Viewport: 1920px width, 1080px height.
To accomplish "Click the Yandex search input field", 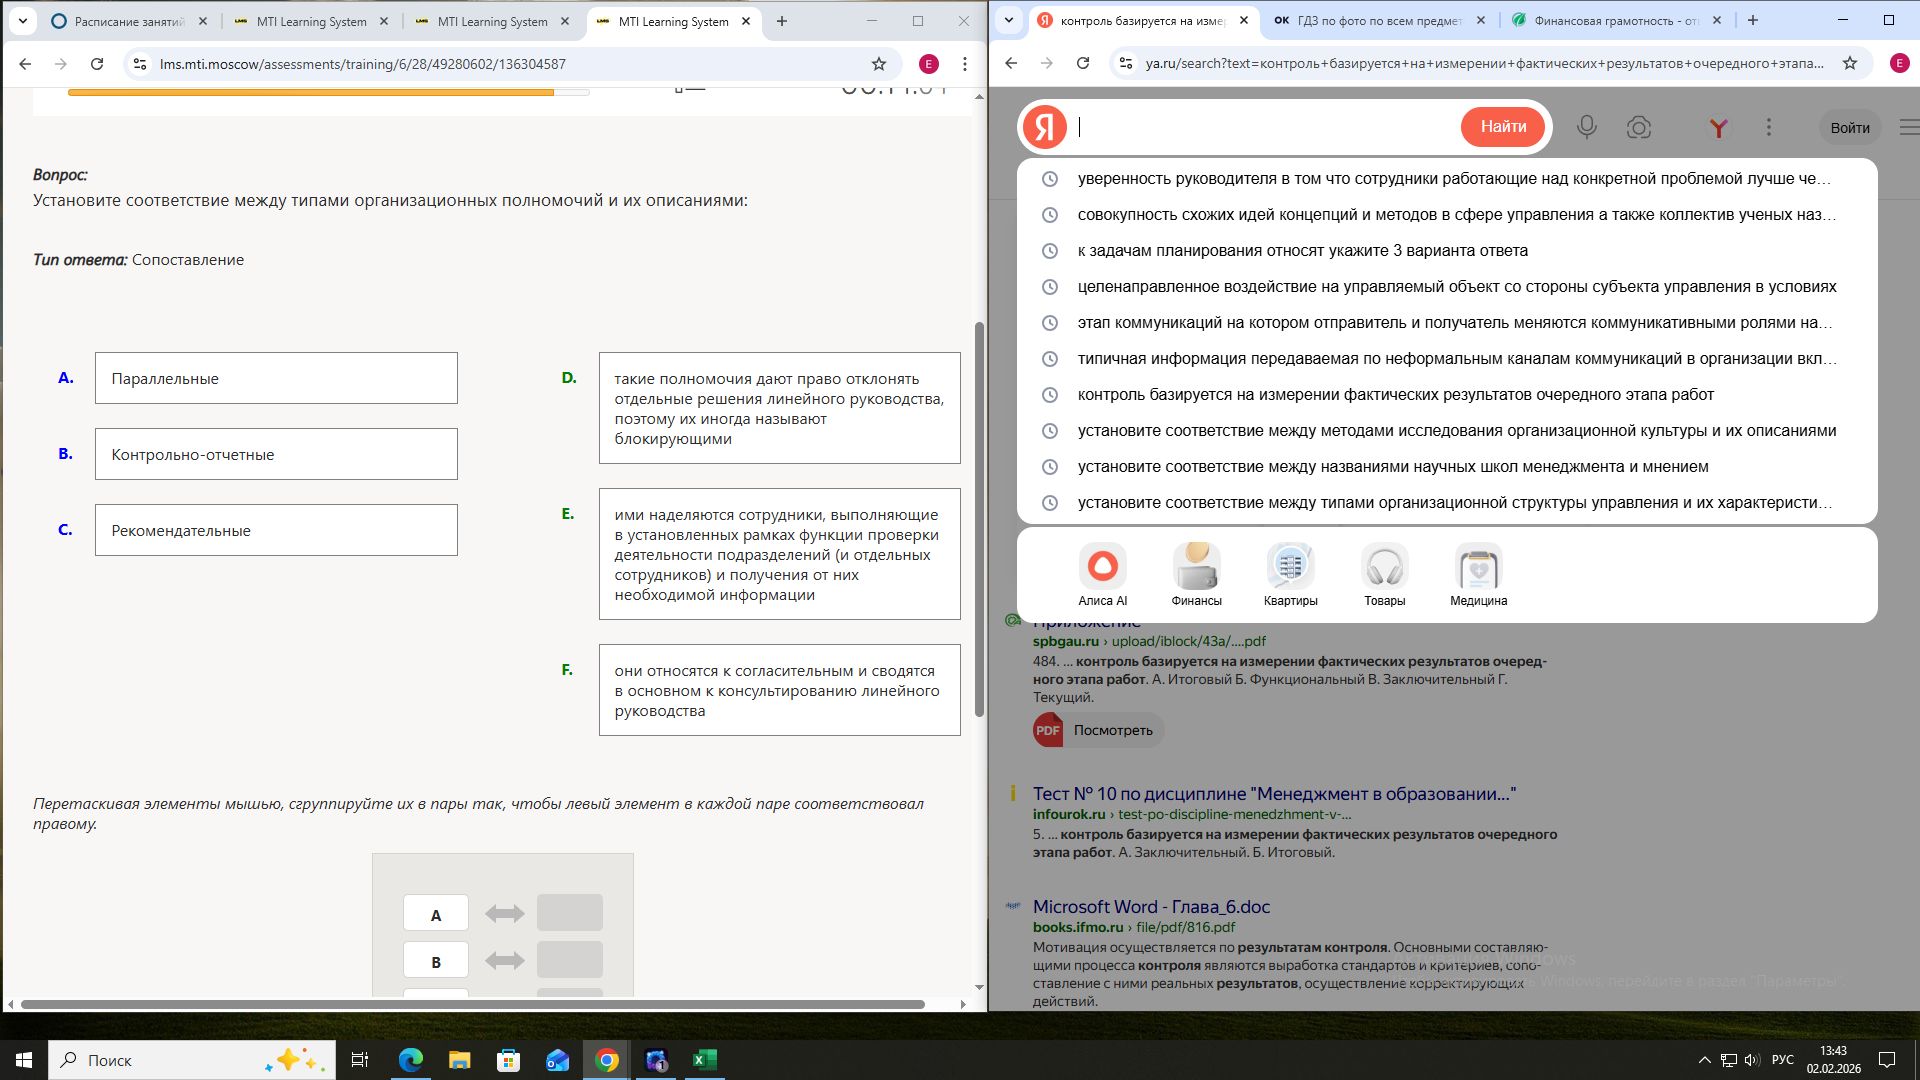I will [1265, 127].
